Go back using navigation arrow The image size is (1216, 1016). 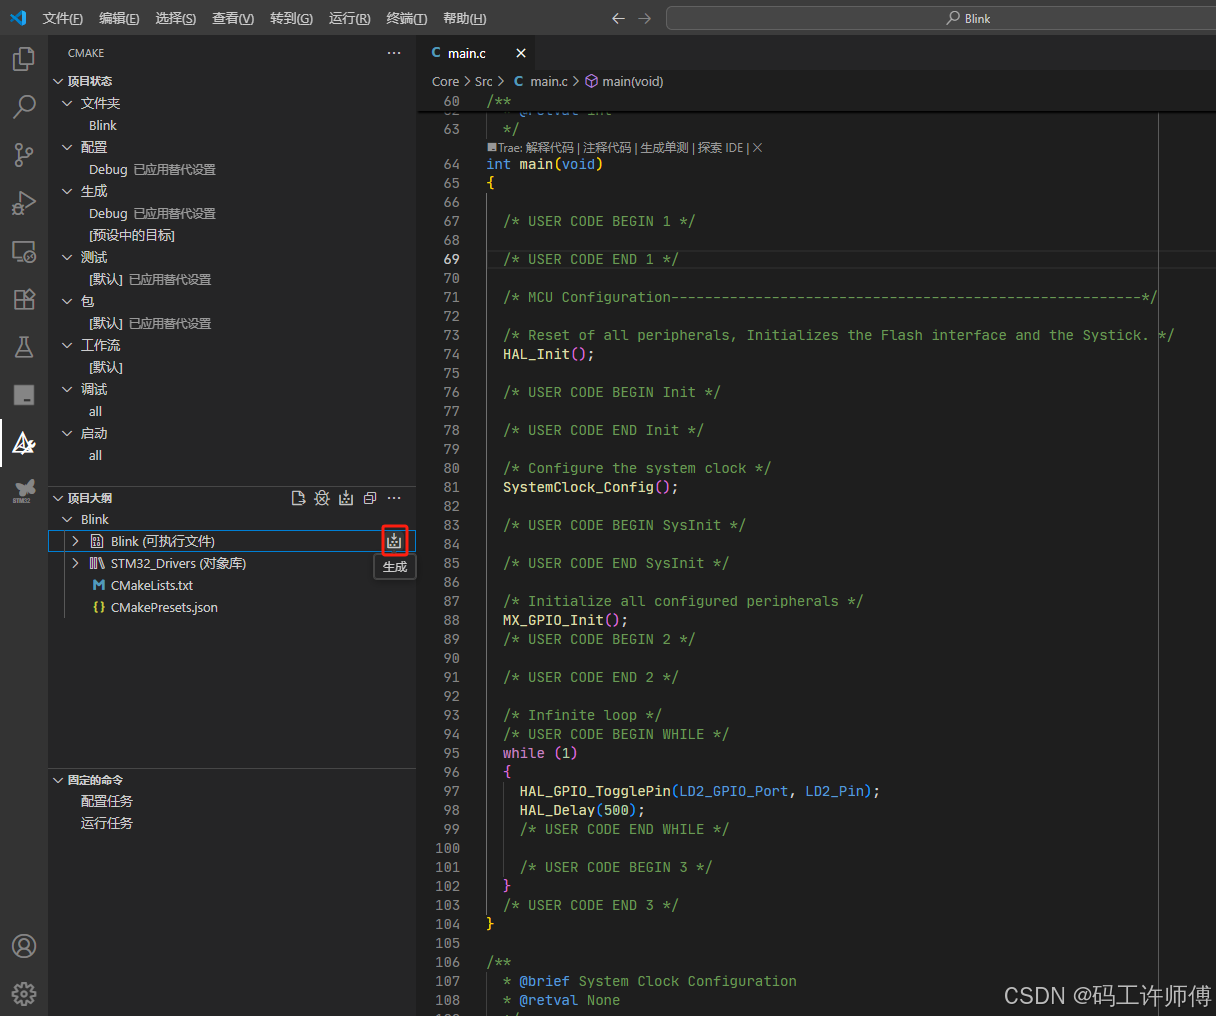pyautogui.click(x=618, y=18)
